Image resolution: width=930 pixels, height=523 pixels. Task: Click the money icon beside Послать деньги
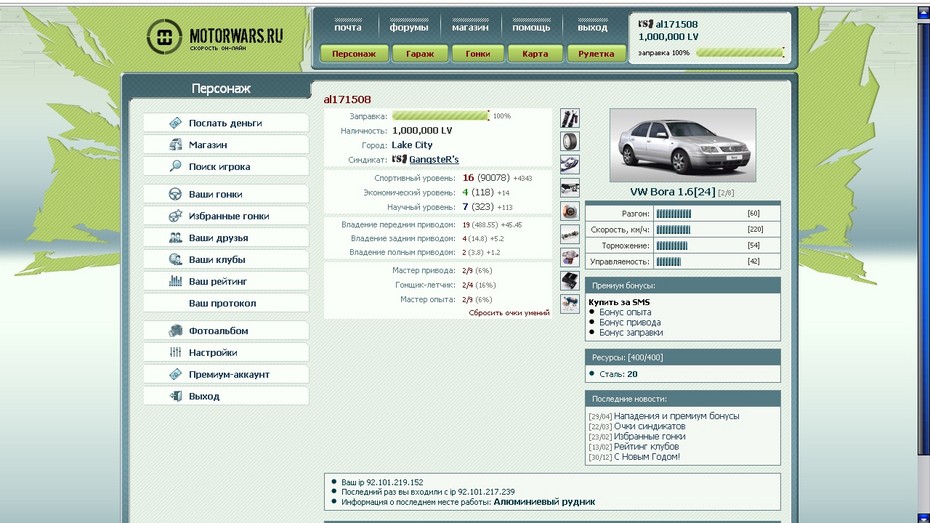(175, 123)
